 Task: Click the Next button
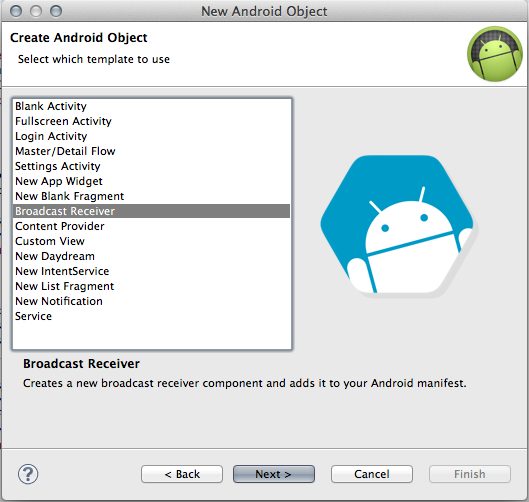(x=274, y=474)
